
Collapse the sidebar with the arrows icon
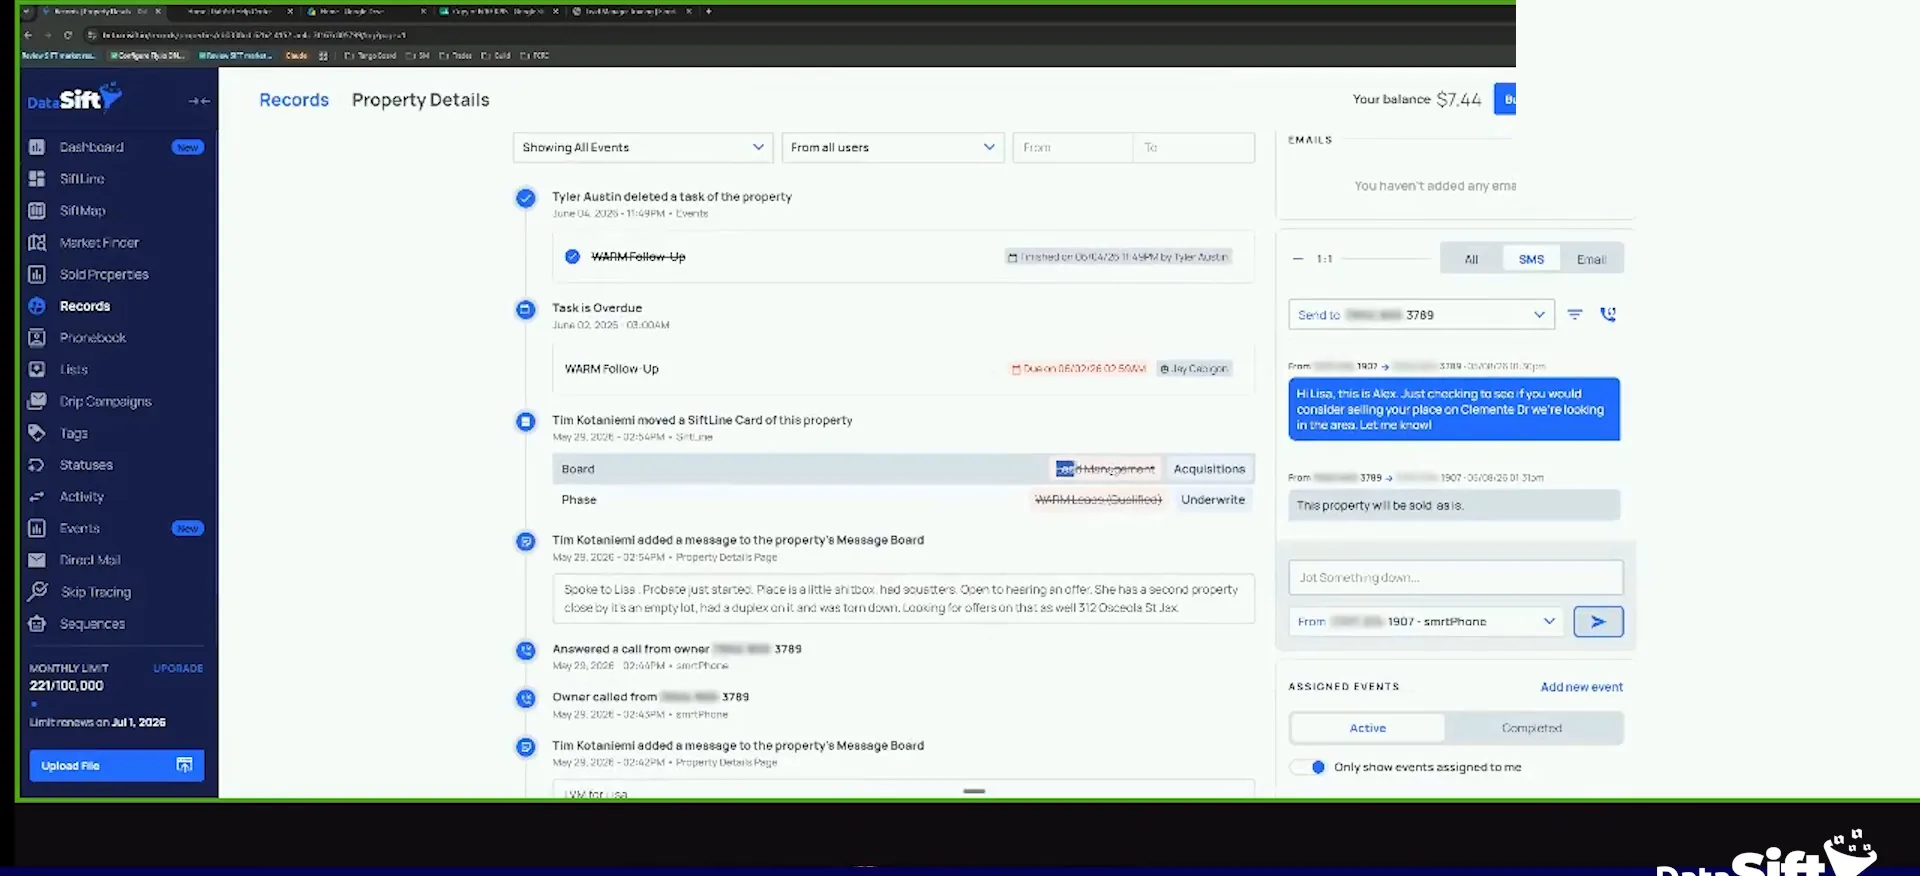[199, 101]
